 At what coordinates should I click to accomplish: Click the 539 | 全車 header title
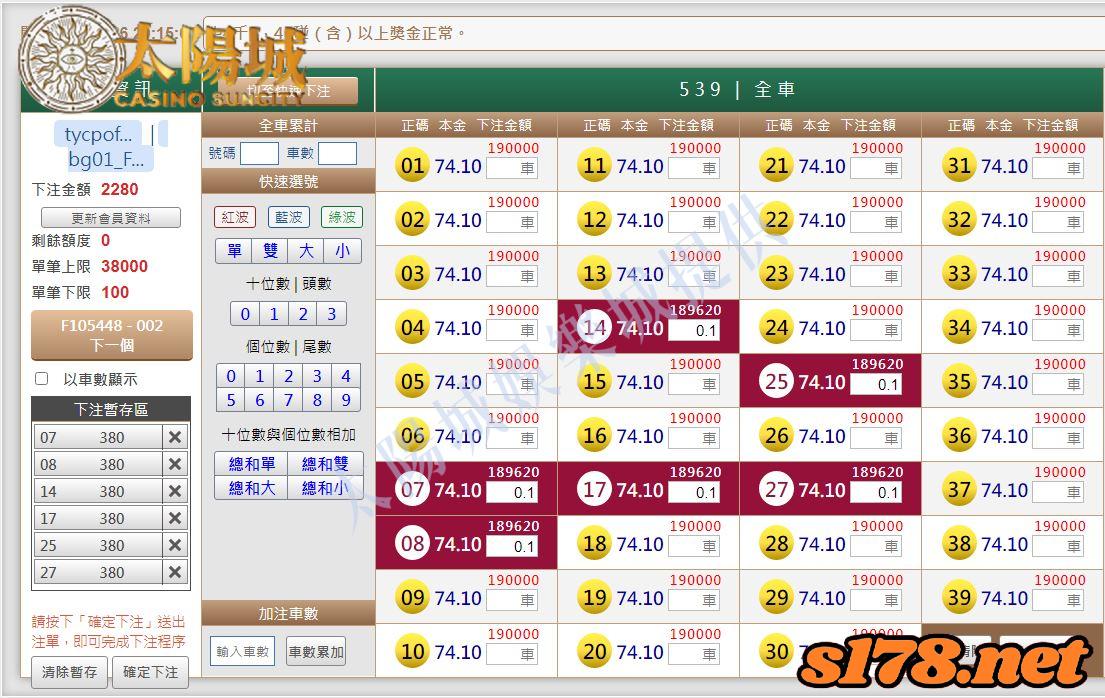click(x=737, y=90)
